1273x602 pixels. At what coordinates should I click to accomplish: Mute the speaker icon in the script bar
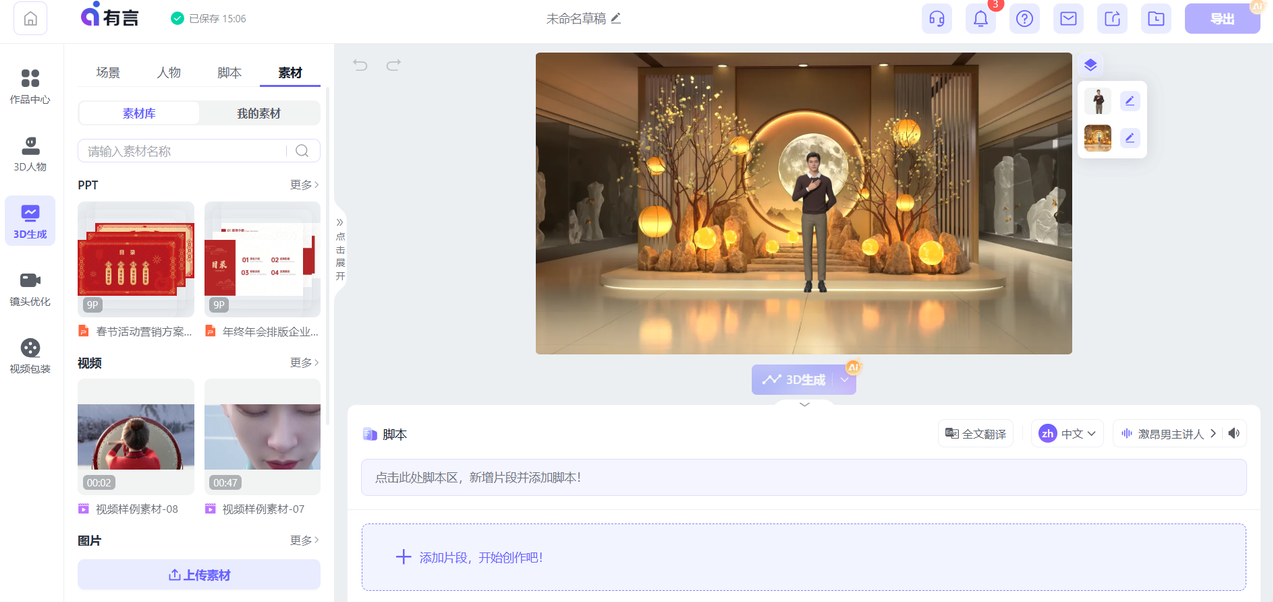pyautogui.click(x=1233, y=432)
